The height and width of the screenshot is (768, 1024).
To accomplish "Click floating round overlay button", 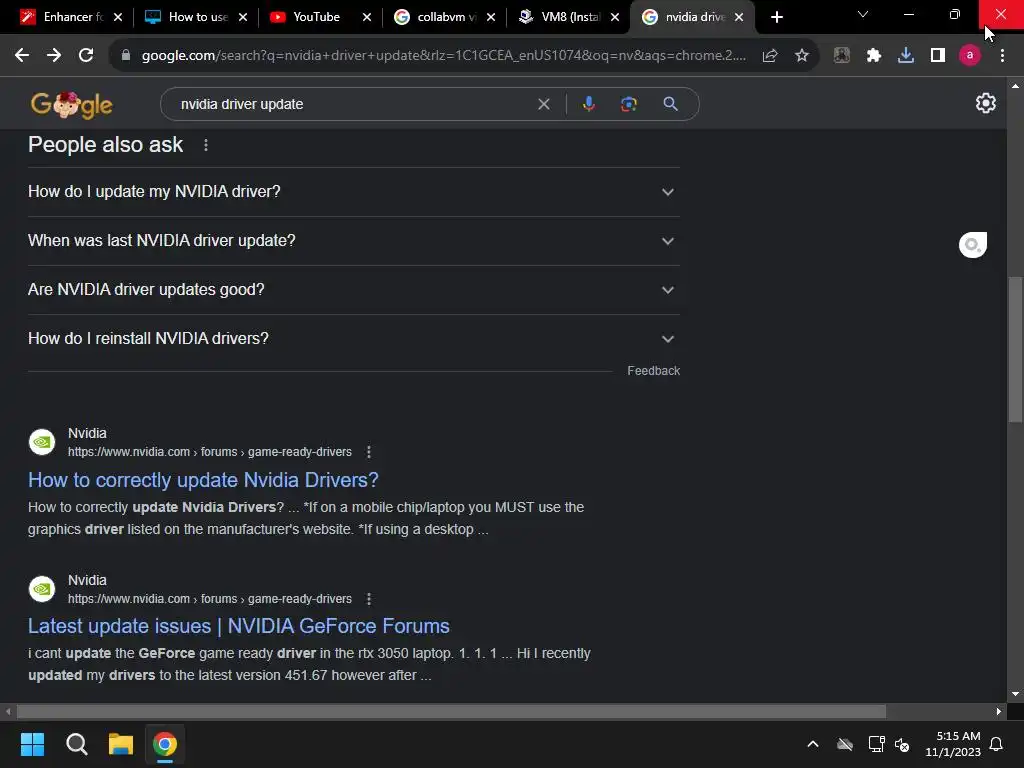I will pyautogui.click(x=972, y=245).
